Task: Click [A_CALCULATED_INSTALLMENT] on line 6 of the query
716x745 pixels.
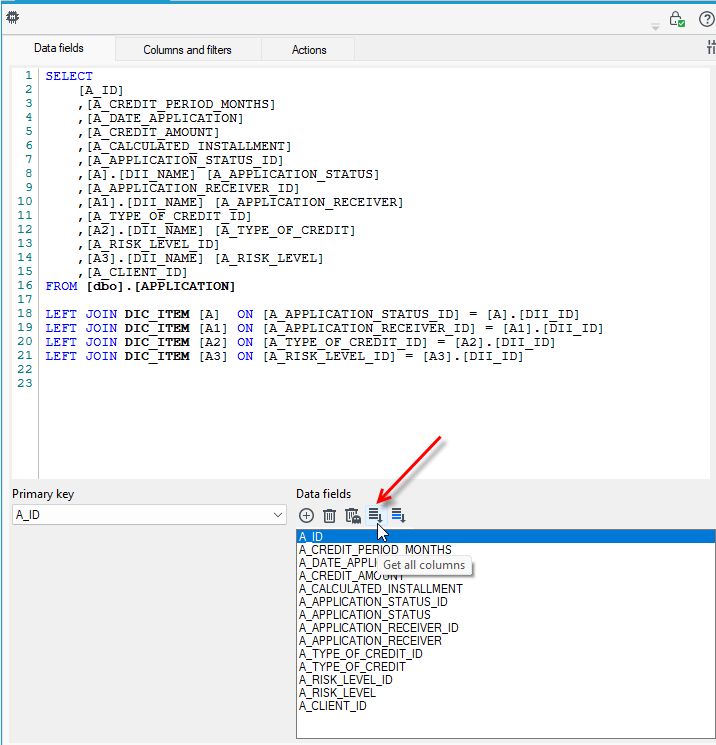Action: pyautogui.click(x=189, y=146)
